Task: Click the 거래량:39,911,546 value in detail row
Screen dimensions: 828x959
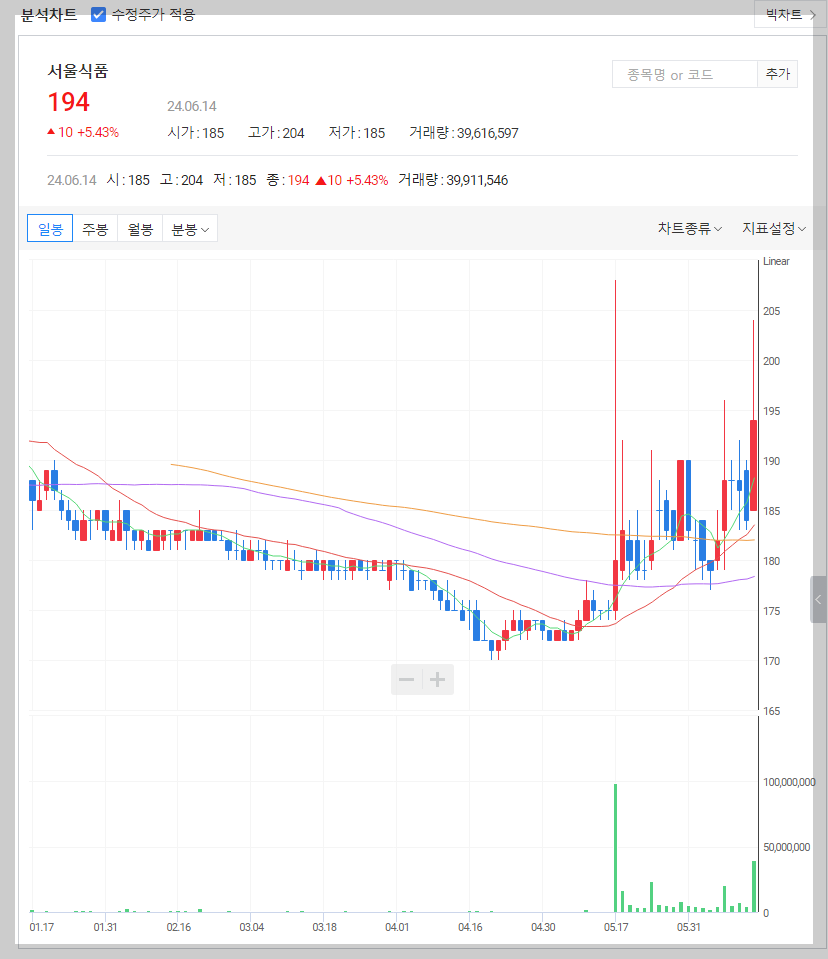Action: (x=453, y=180)
